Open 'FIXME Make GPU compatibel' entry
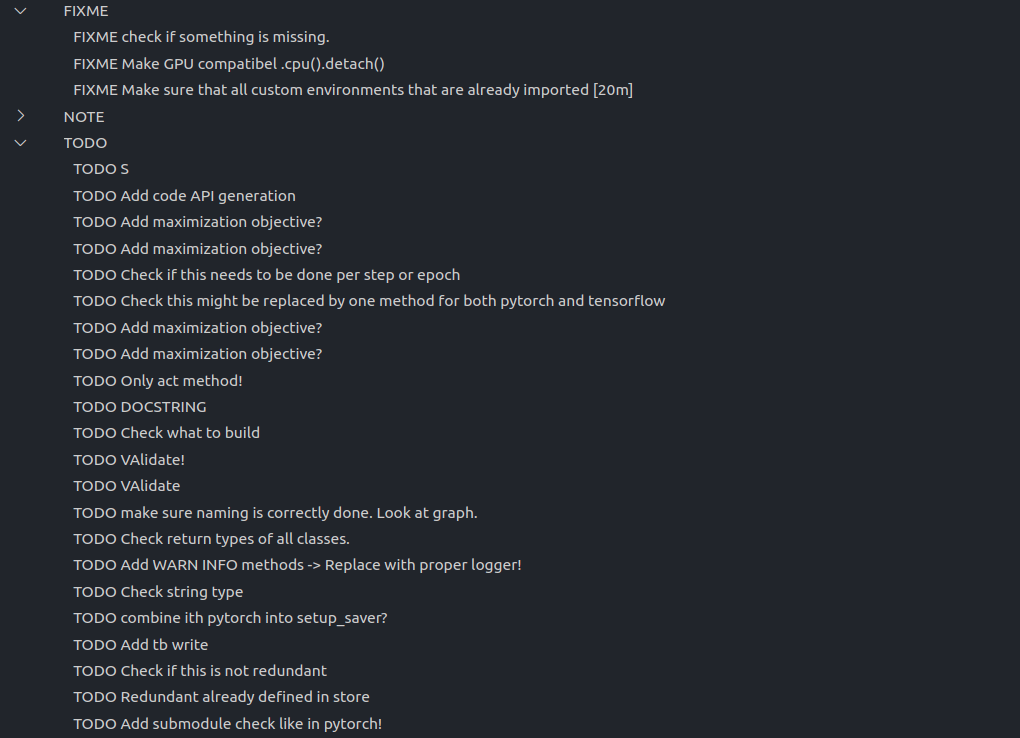The height and width of the screenshot is (738, 1020). pos(229,64)
